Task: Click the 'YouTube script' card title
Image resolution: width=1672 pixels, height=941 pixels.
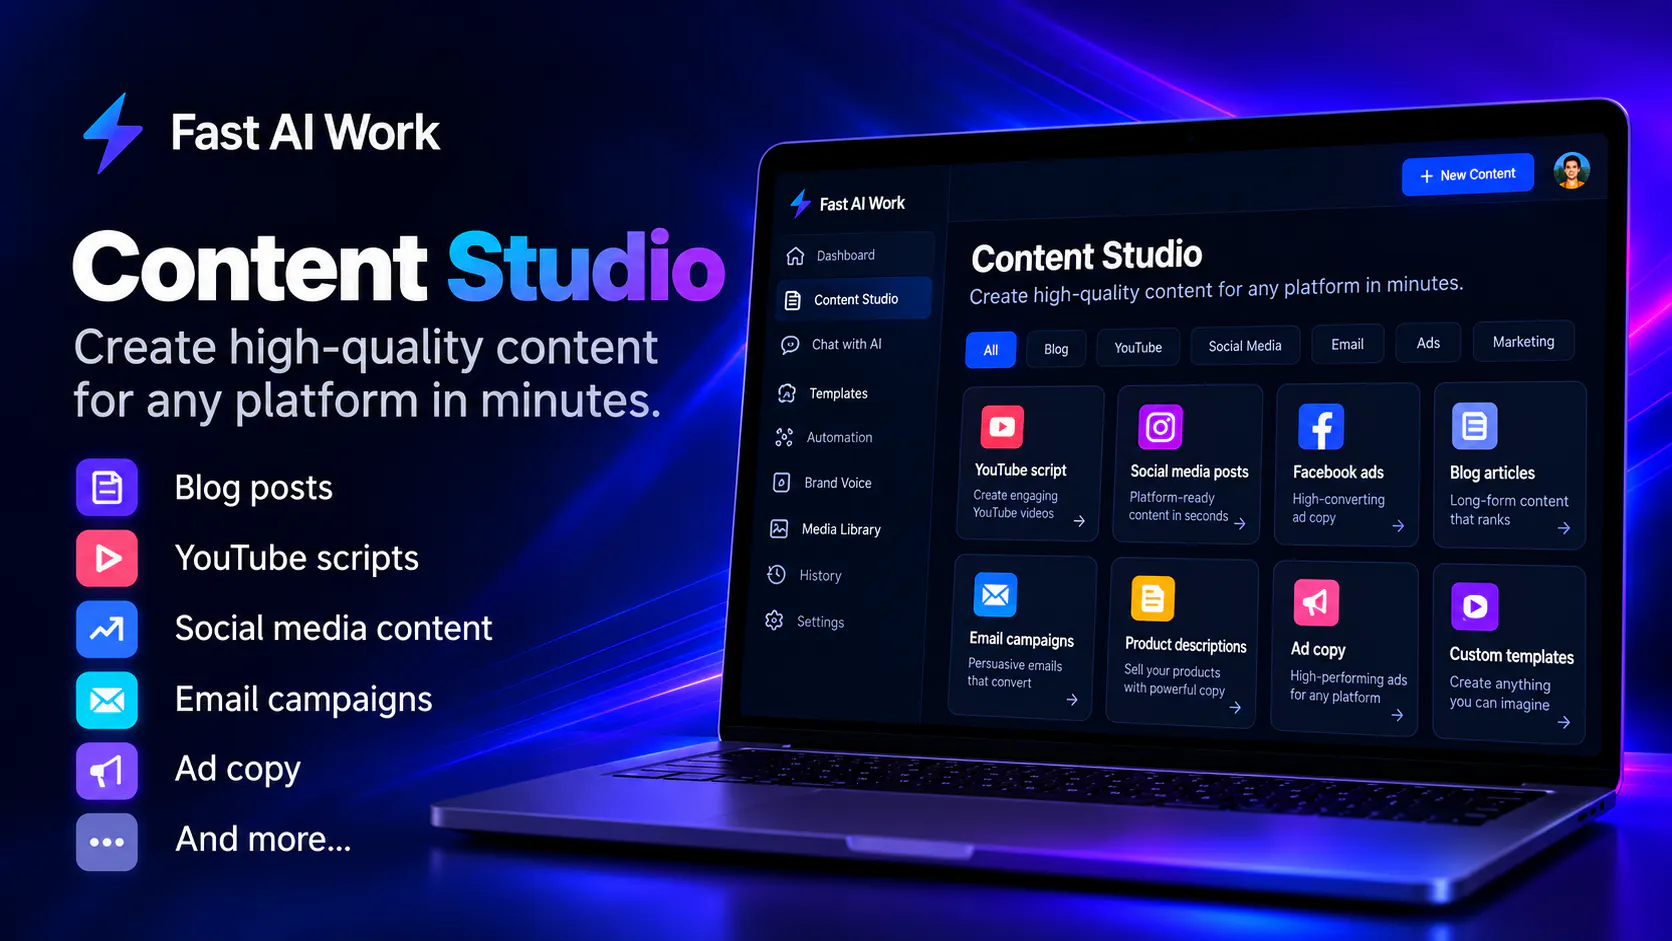Action: coord(1020,470)
